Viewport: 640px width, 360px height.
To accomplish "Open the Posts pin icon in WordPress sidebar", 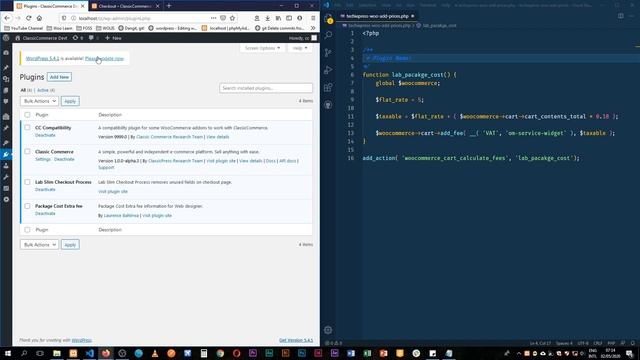I will click(6, 67).
